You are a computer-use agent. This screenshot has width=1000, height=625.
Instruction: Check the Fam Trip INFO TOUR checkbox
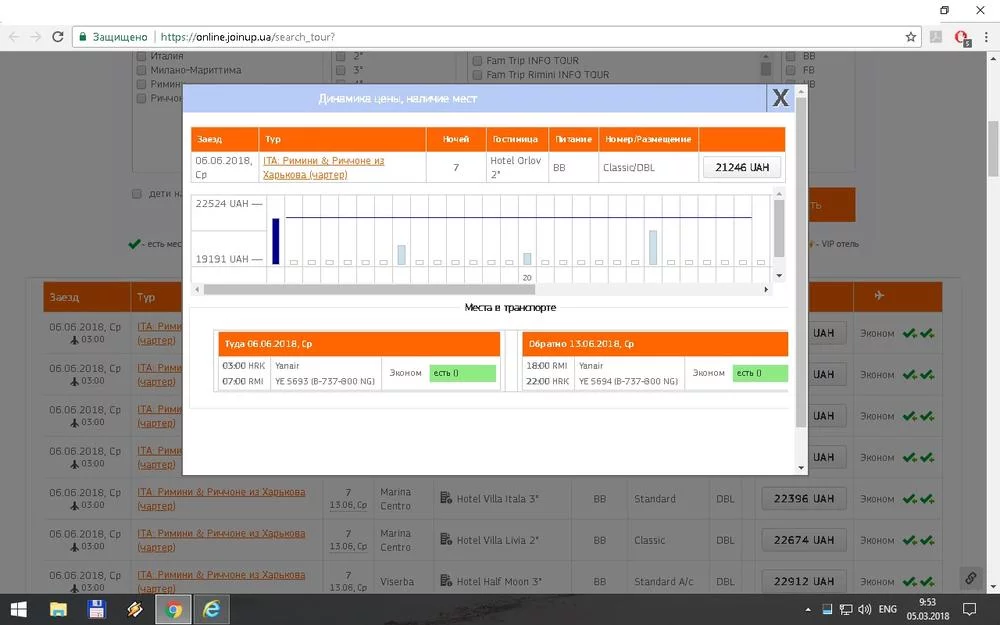pyautogui.click(x=477, y=61)
